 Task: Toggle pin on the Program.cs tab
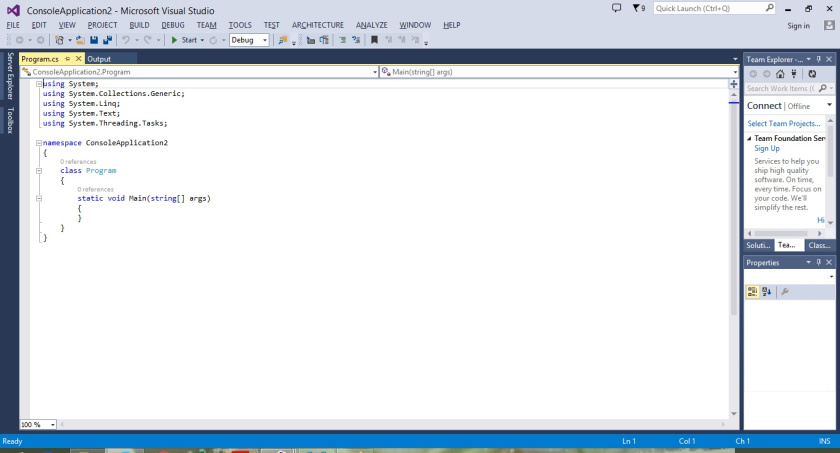coord(68,59)
